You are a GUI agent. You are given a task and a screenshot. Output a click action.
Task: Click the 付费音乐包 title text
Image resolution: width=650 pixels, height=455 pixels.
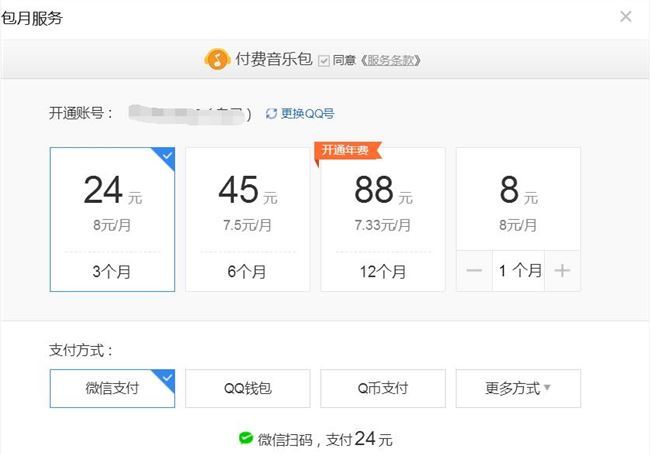coord(274,59)
